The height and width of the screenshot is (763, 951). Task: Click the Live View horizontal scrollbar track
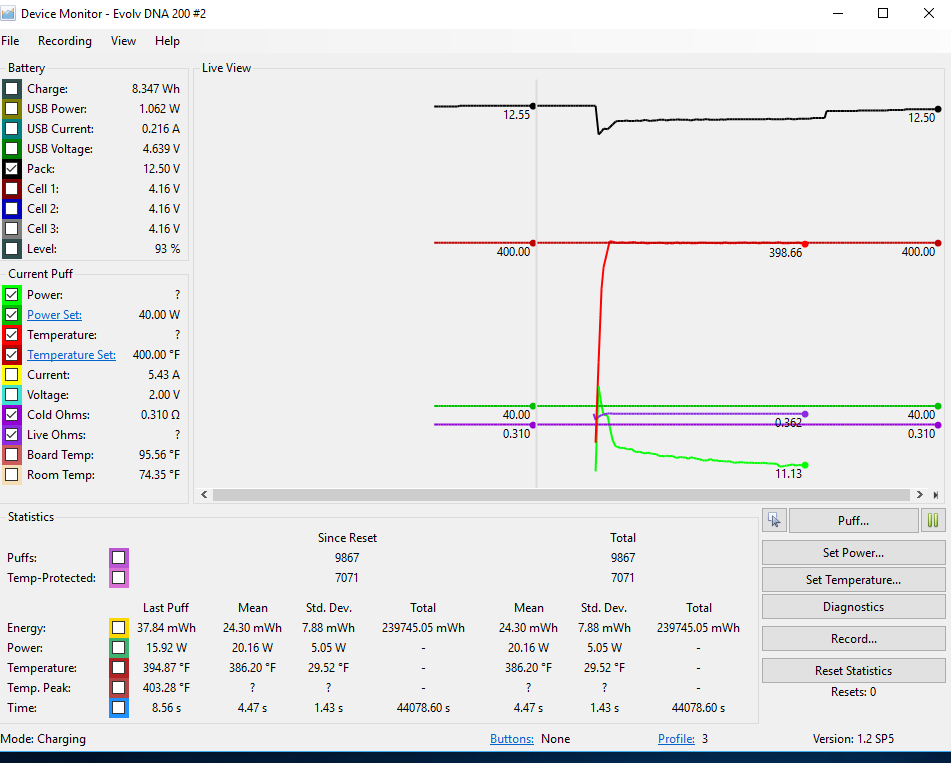560,495
